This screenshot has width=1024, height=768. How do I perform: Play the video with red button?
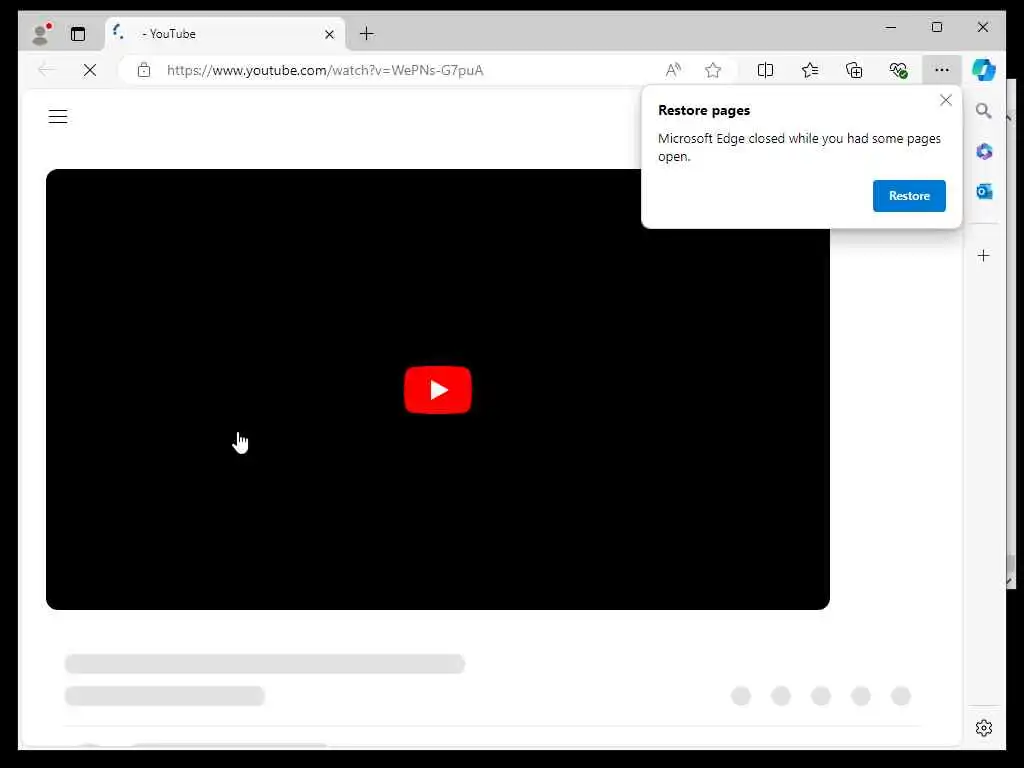click(x=438, y=390)
